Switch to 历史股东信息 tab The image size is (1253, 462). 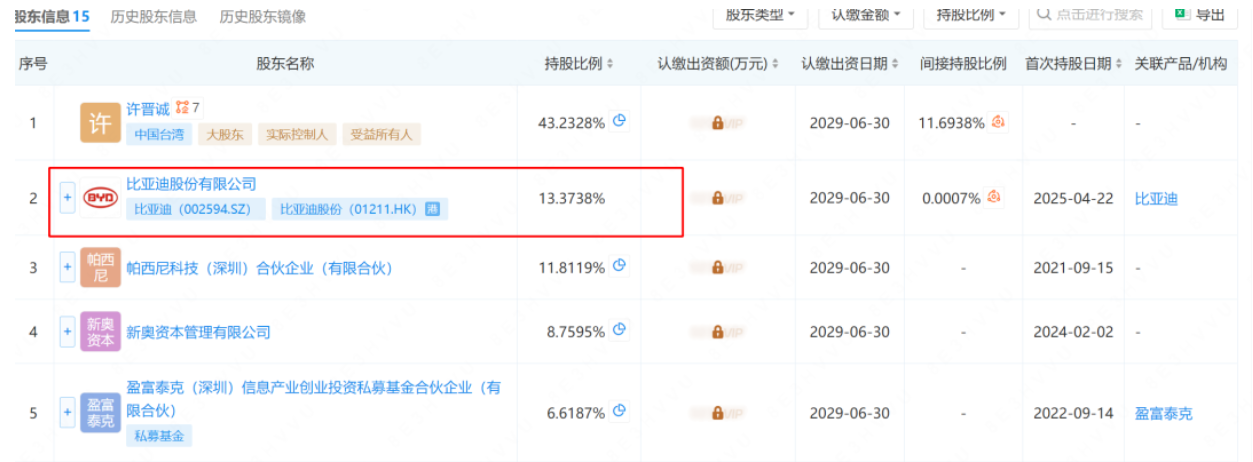click(x=154, y=16)
